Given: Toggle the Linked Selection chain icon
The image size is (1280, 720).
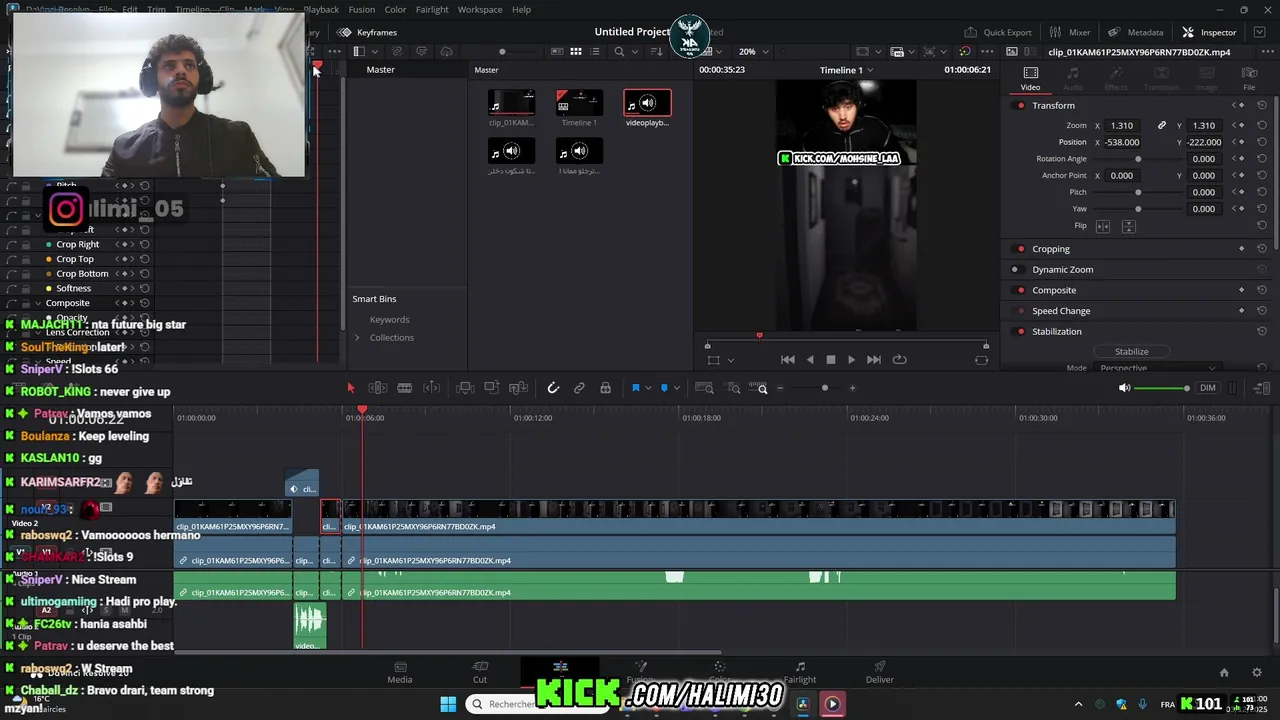Looking at the screenshot, I should tap(579, 388).
